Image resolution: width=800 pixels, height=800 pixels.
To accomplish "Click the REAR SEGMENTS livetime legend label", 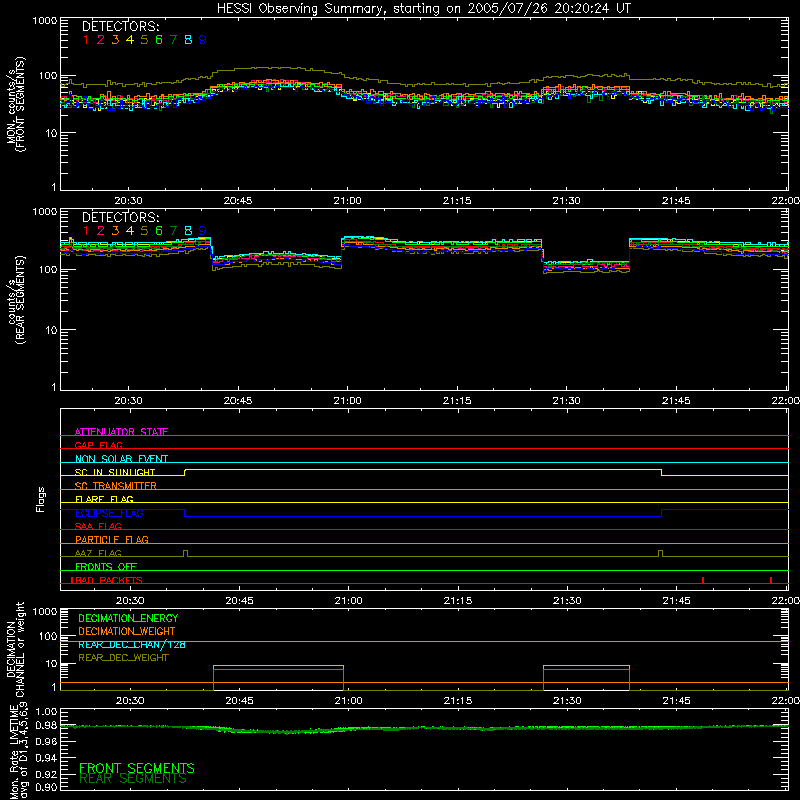I will pyautogui.click(x=133, y=779).
